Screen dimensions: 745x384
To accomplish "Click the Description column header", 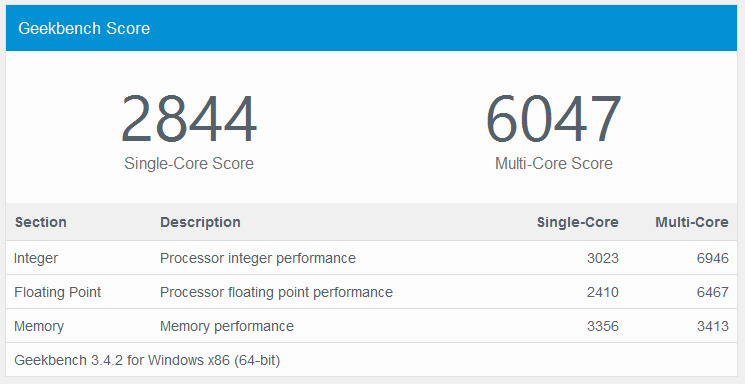I will [x=200, y=222].
